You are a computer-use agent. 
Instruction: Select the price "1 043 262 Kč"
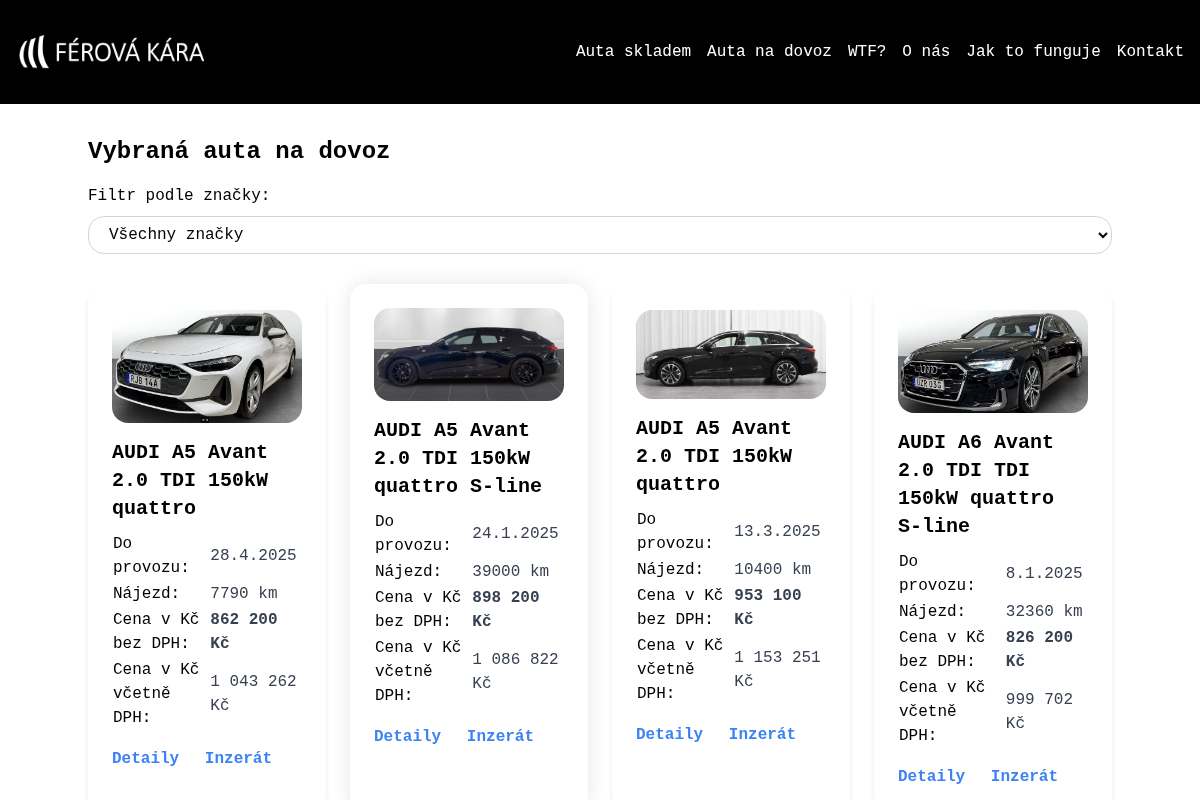(x=253, y=694)
